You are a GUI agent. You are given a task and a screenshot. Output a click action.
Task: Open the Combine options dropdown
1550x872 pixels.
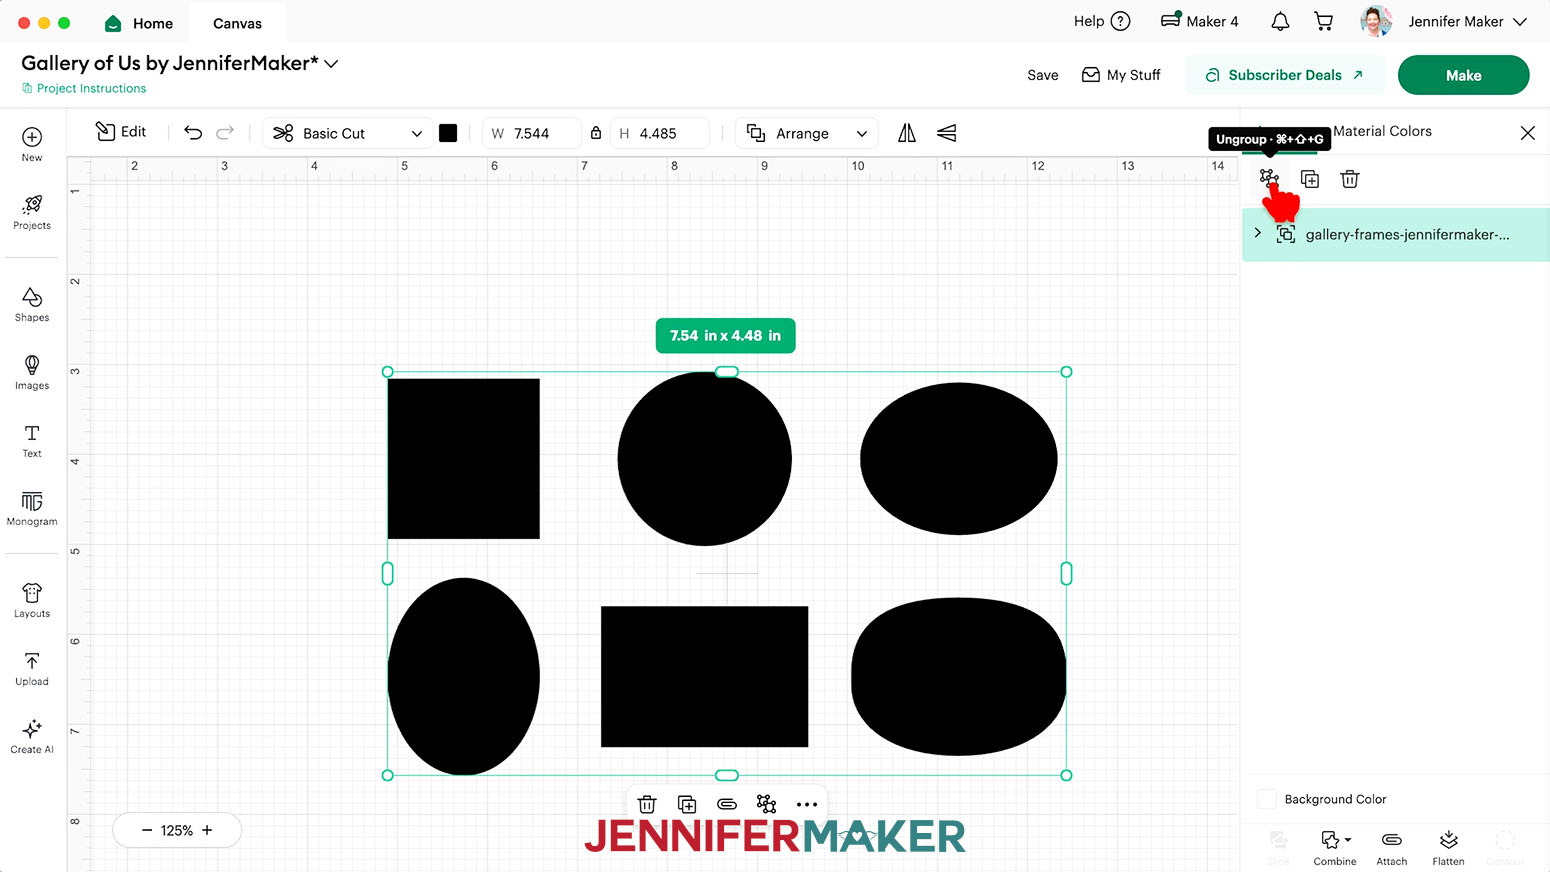(1335, 847)
